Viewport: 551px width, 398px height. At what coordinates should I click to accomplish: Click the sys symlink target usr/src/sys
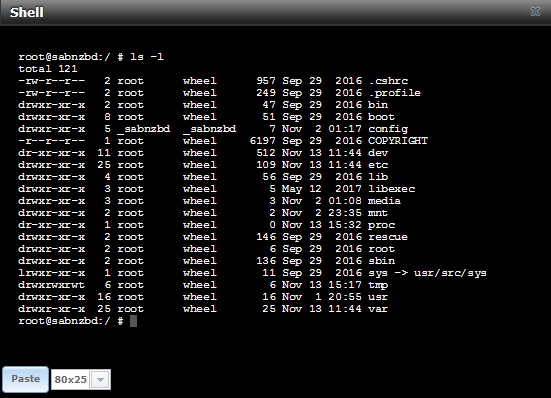450,273
